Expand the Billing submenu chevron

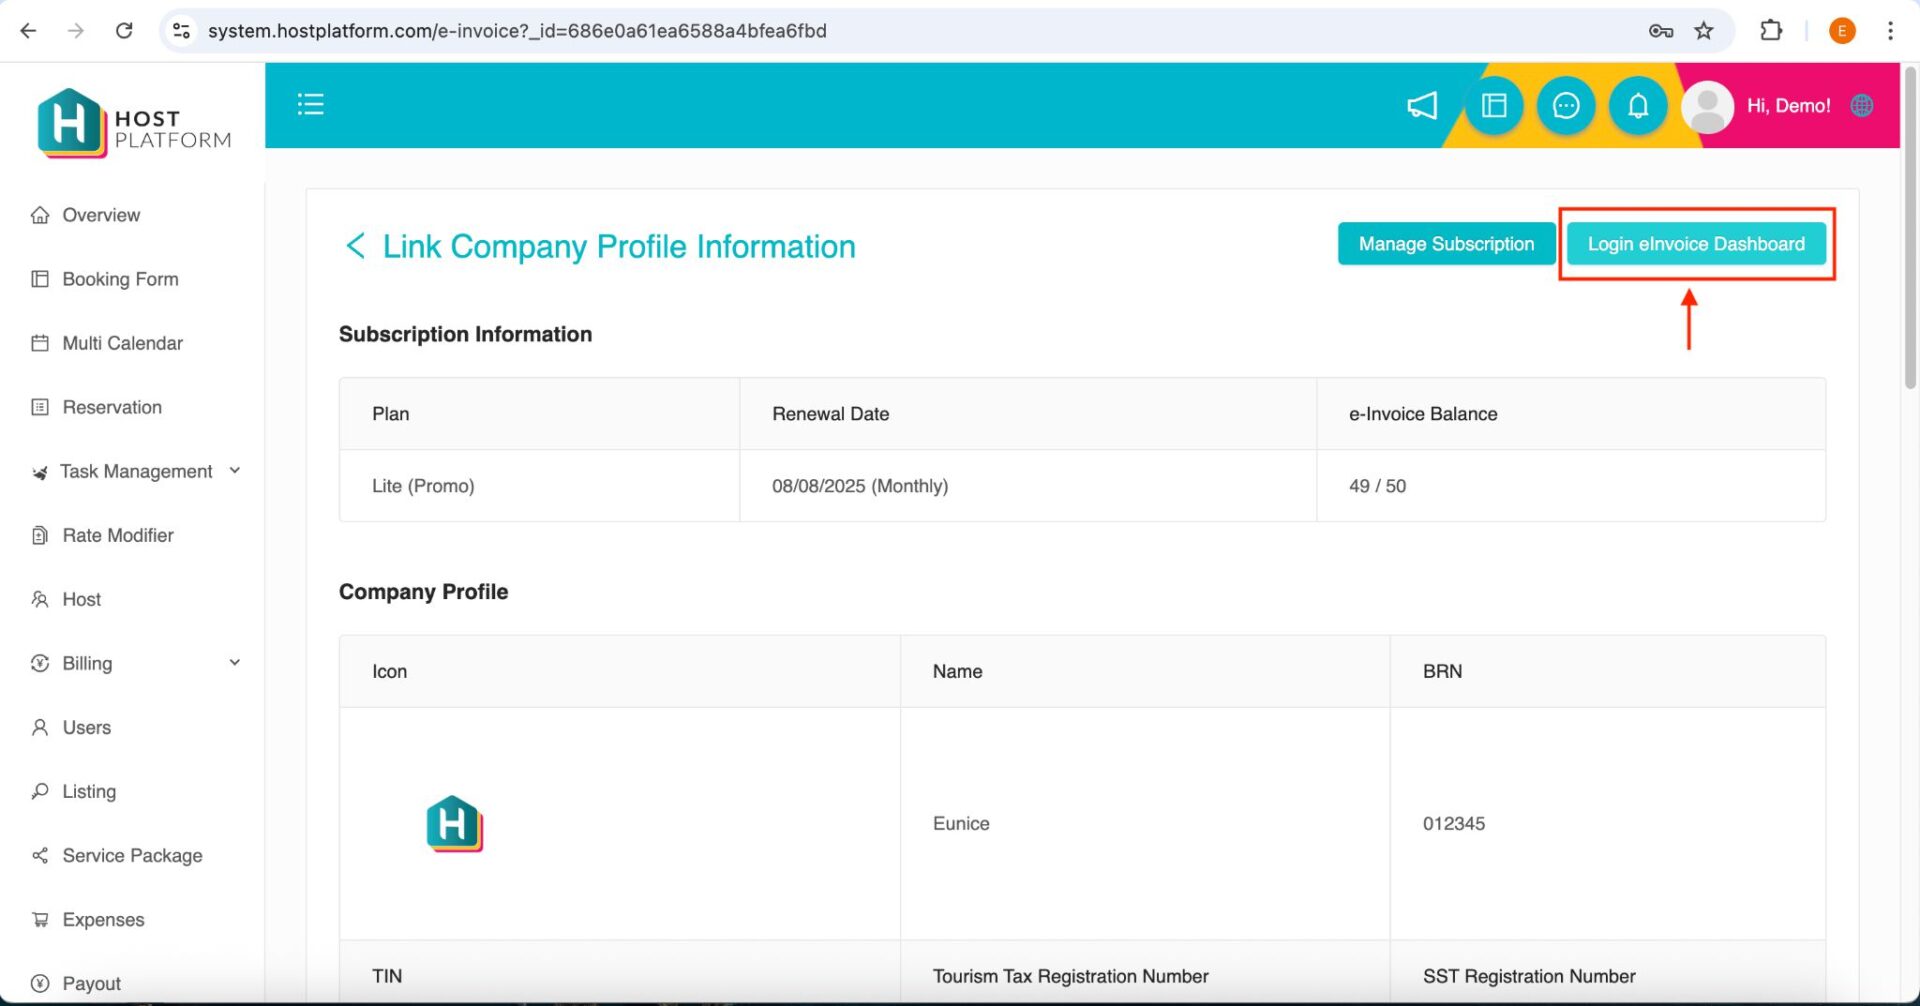(x=235, y=662)
